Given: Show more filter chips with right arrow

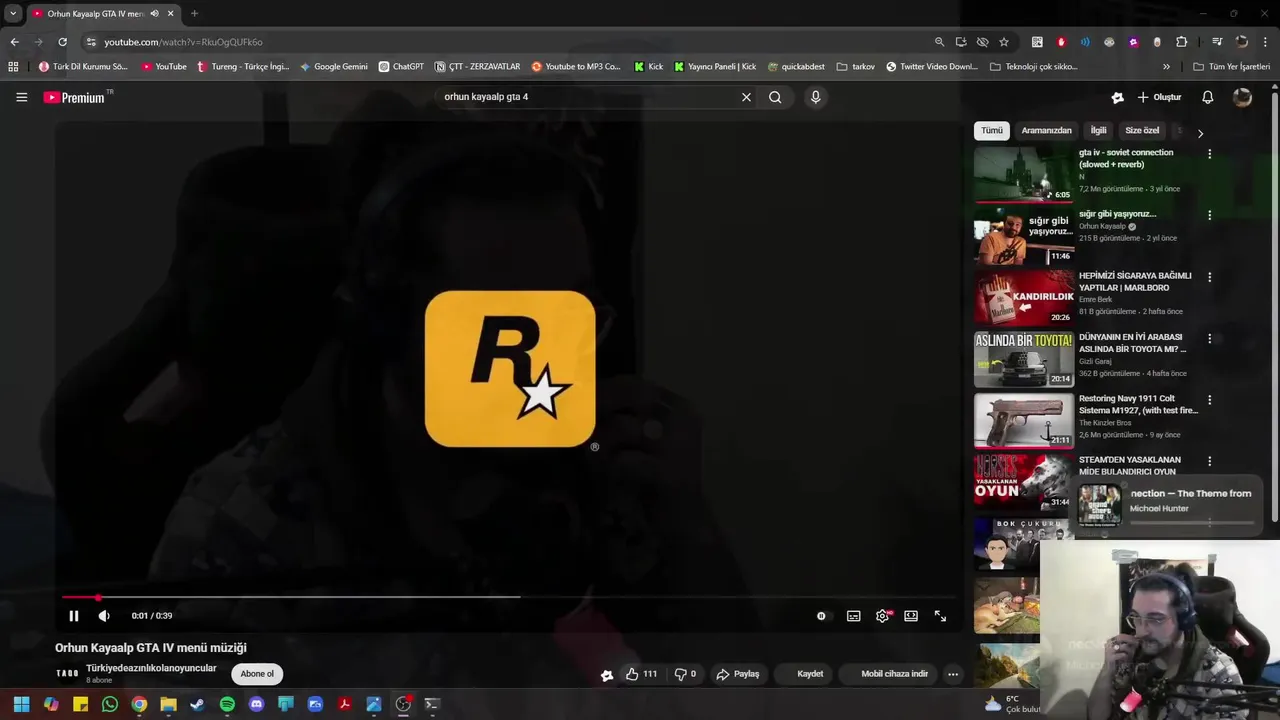Looking at the screenshot, I should click(1200, 133).
